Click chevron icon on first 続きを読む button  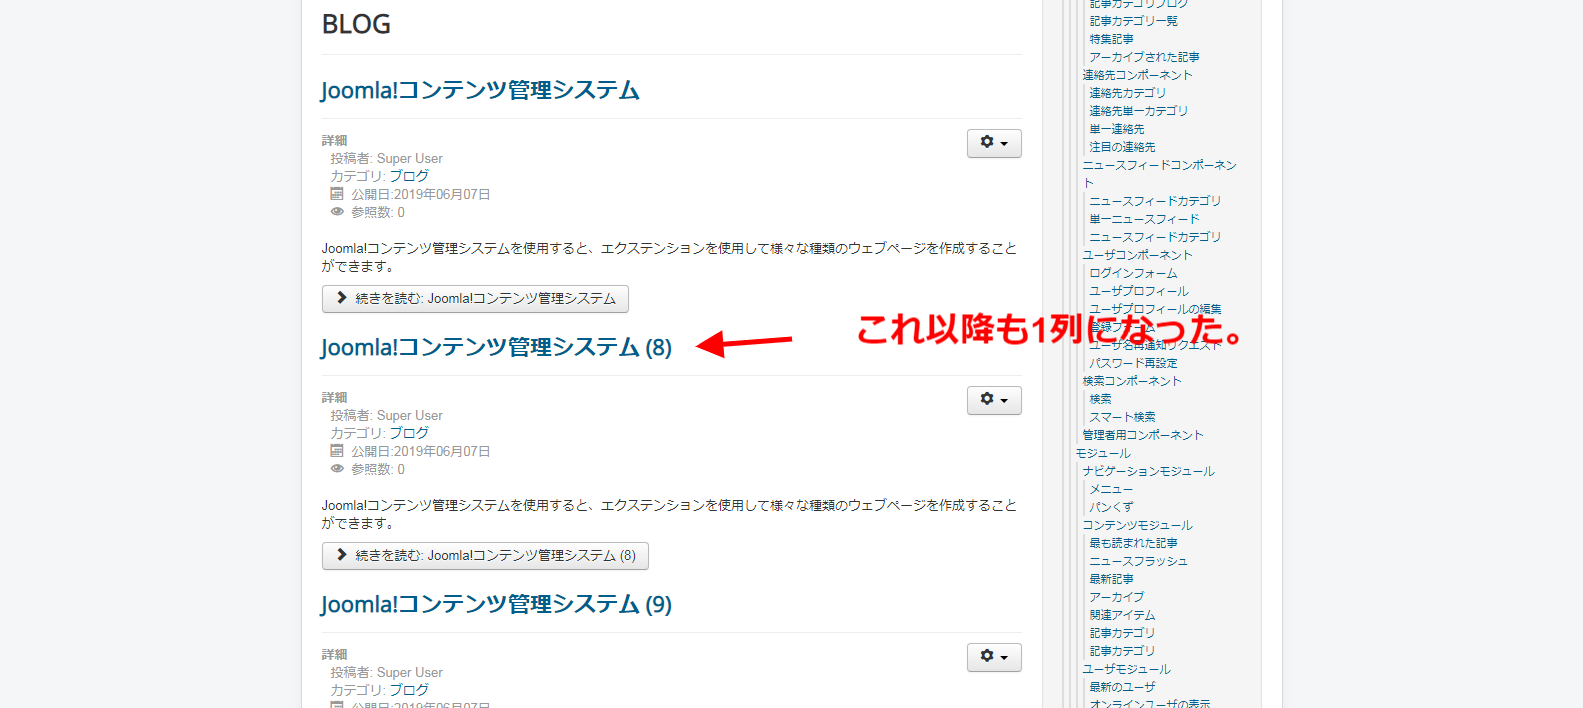[342, 298]
